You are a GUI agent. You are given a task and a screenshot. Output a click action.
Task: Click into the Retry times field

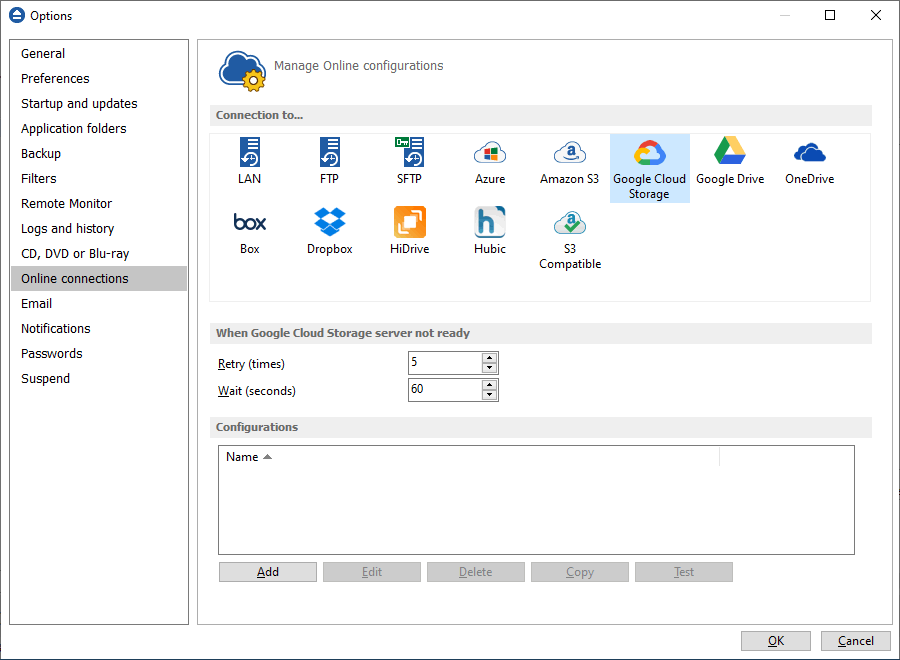[x=445, y=363]
